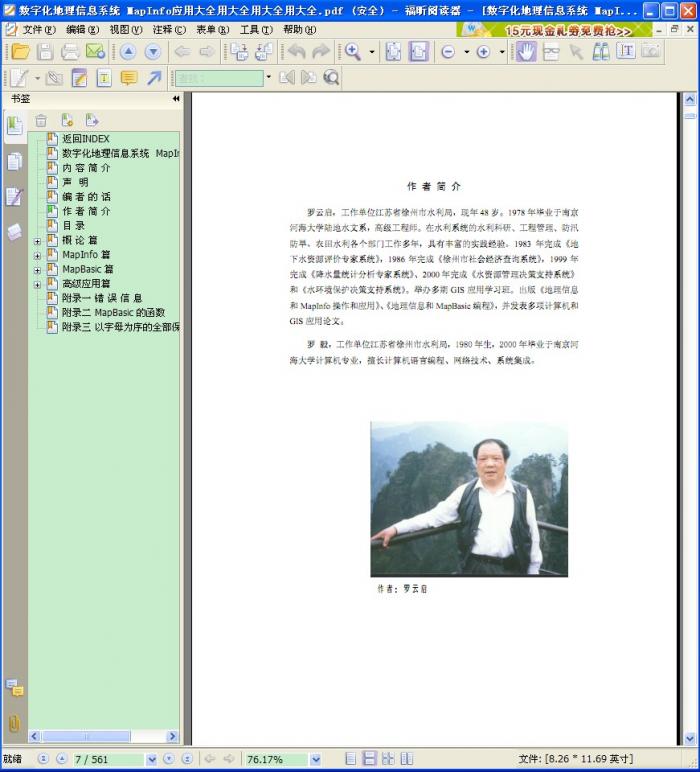Expand the MapInfo 篇 bookmark node
Screen dimensions: 700x772
pyautogui.click(x=38, y=255)
